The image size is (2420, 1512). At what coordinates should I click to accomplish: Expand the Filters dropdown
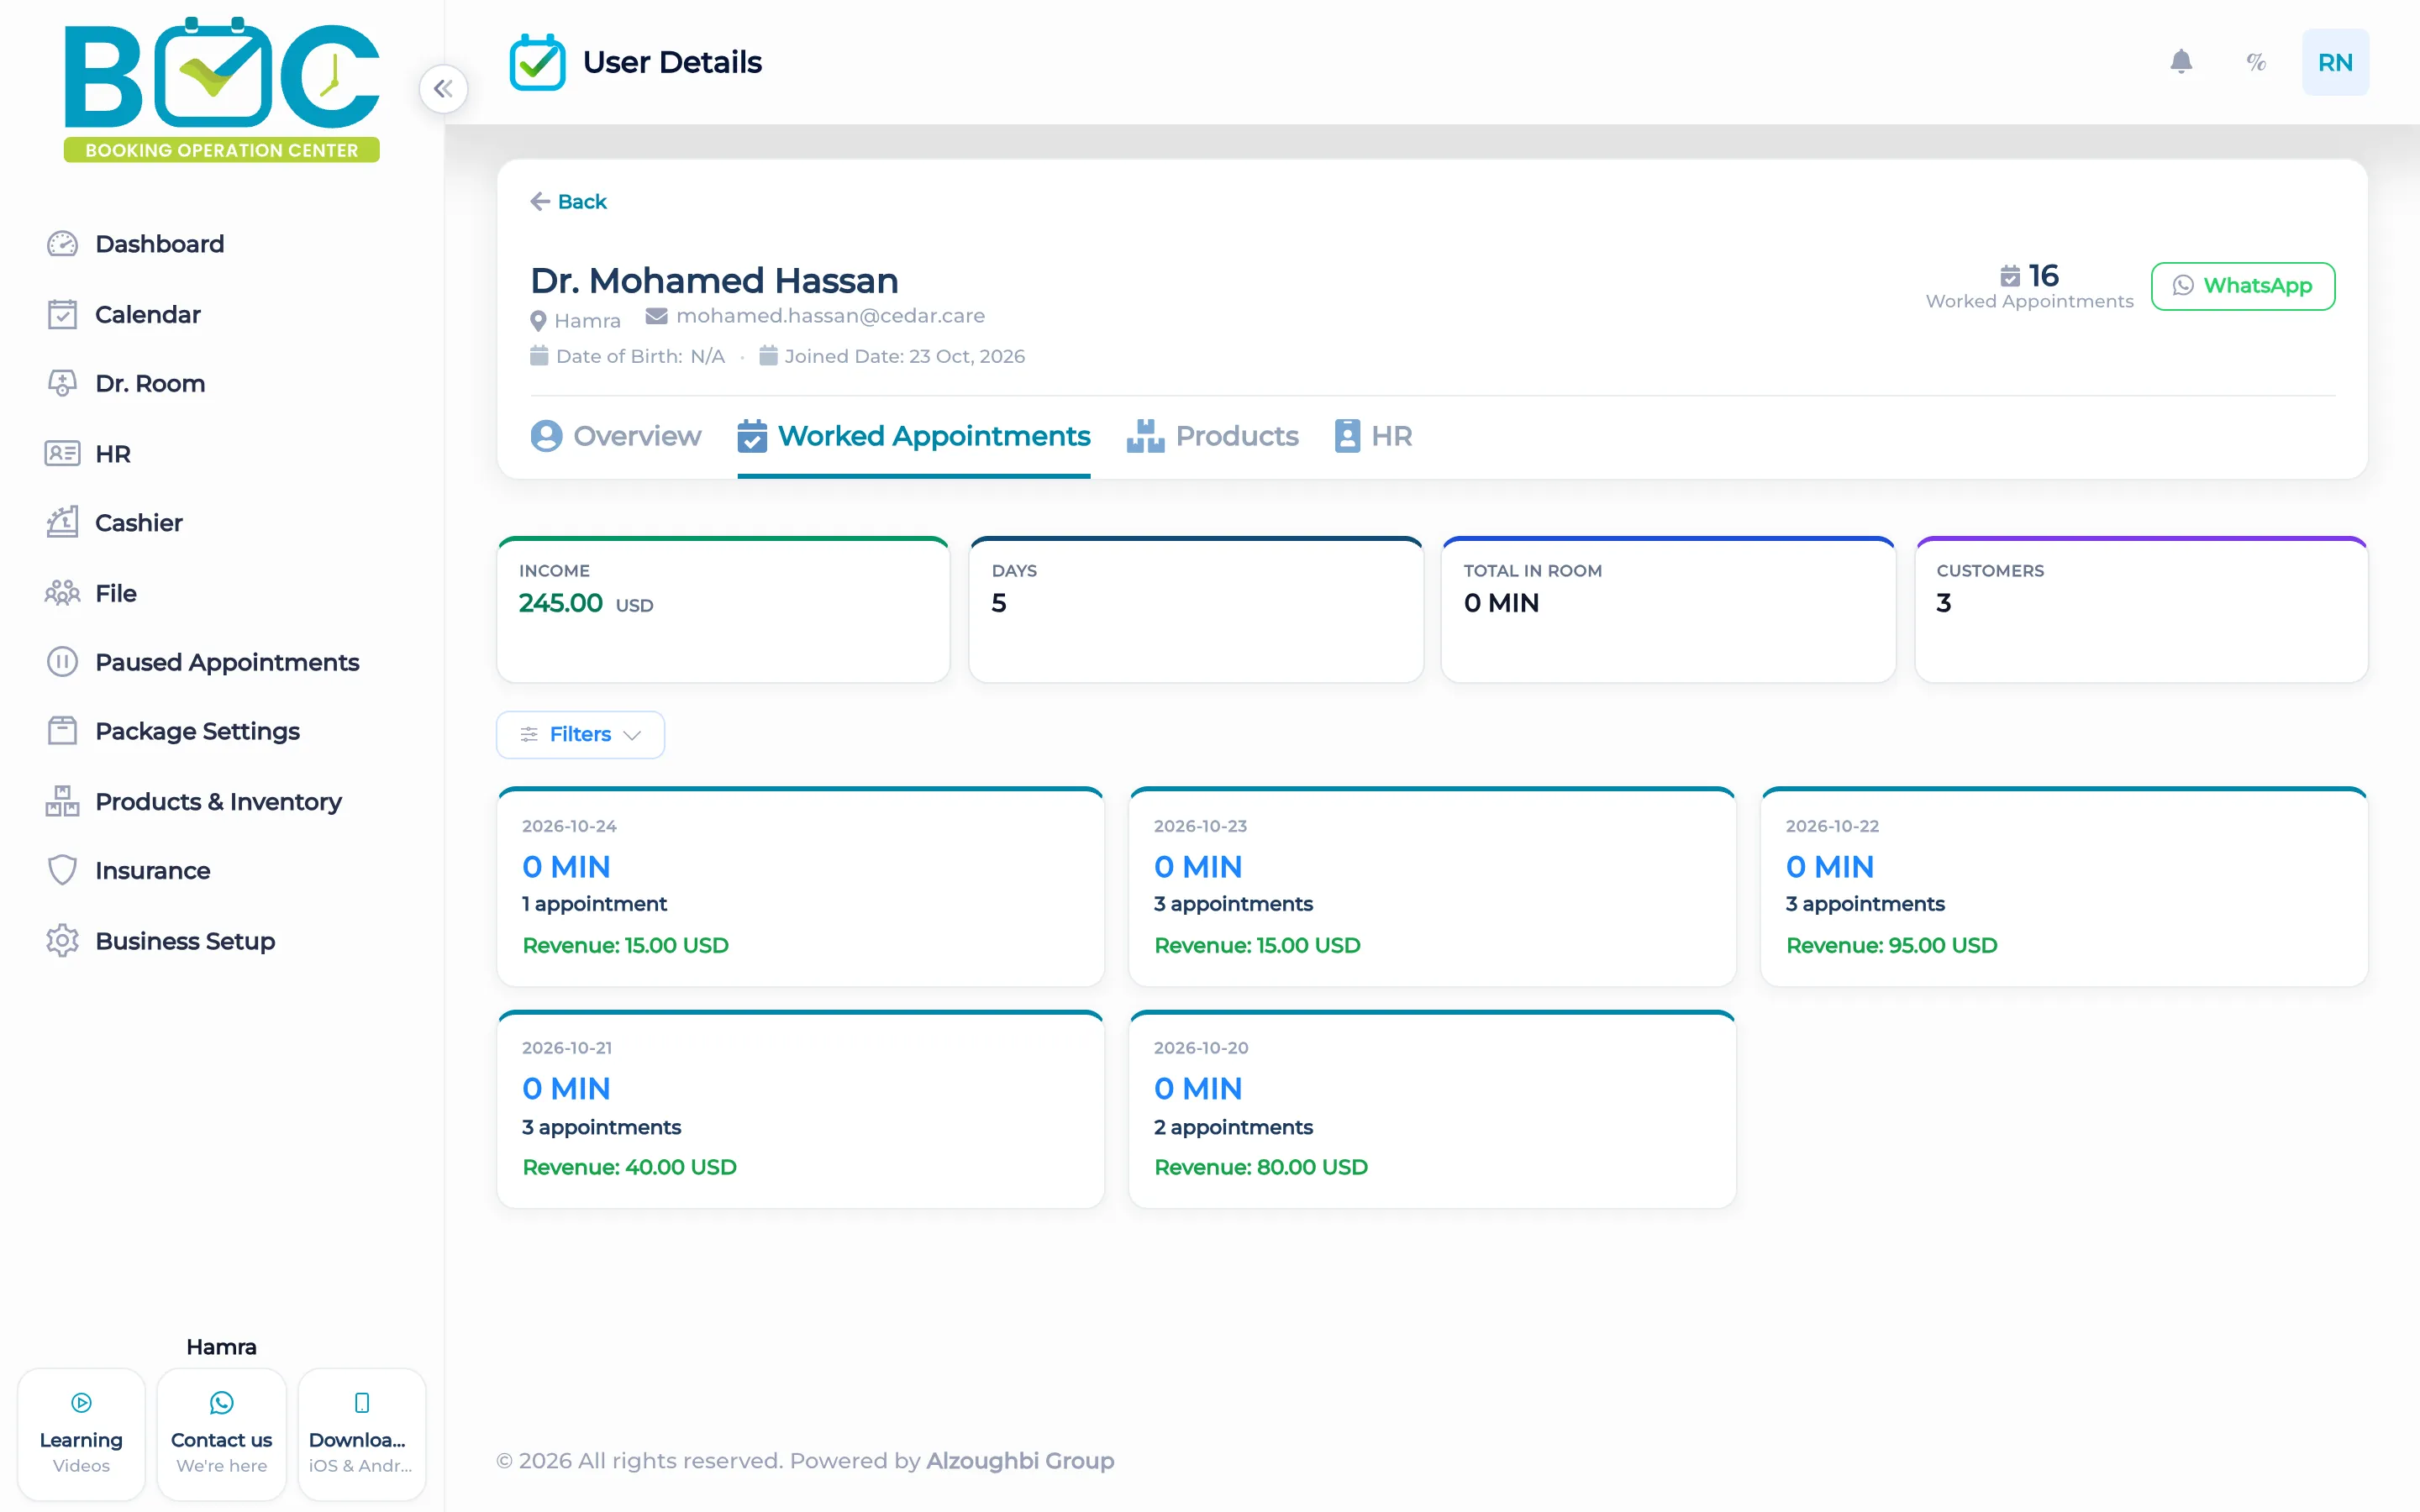point(580,734)
